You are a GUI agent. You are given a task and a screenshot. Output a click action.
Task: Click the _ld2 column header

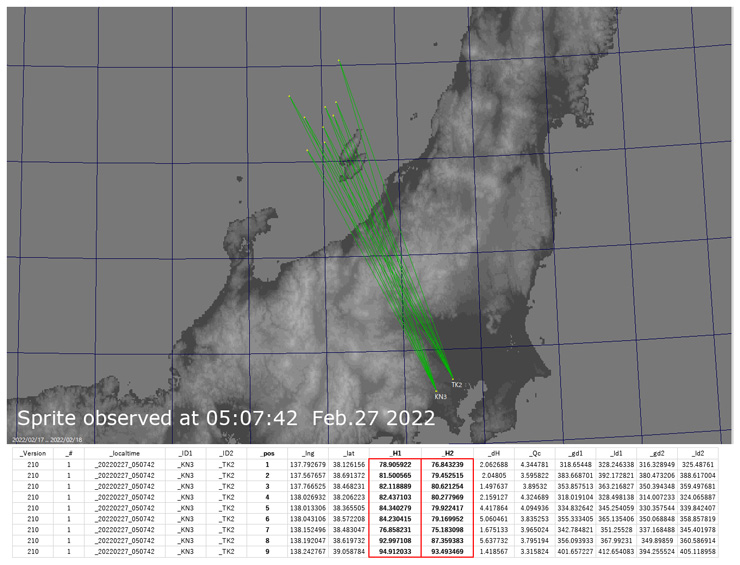coord(698,454)
